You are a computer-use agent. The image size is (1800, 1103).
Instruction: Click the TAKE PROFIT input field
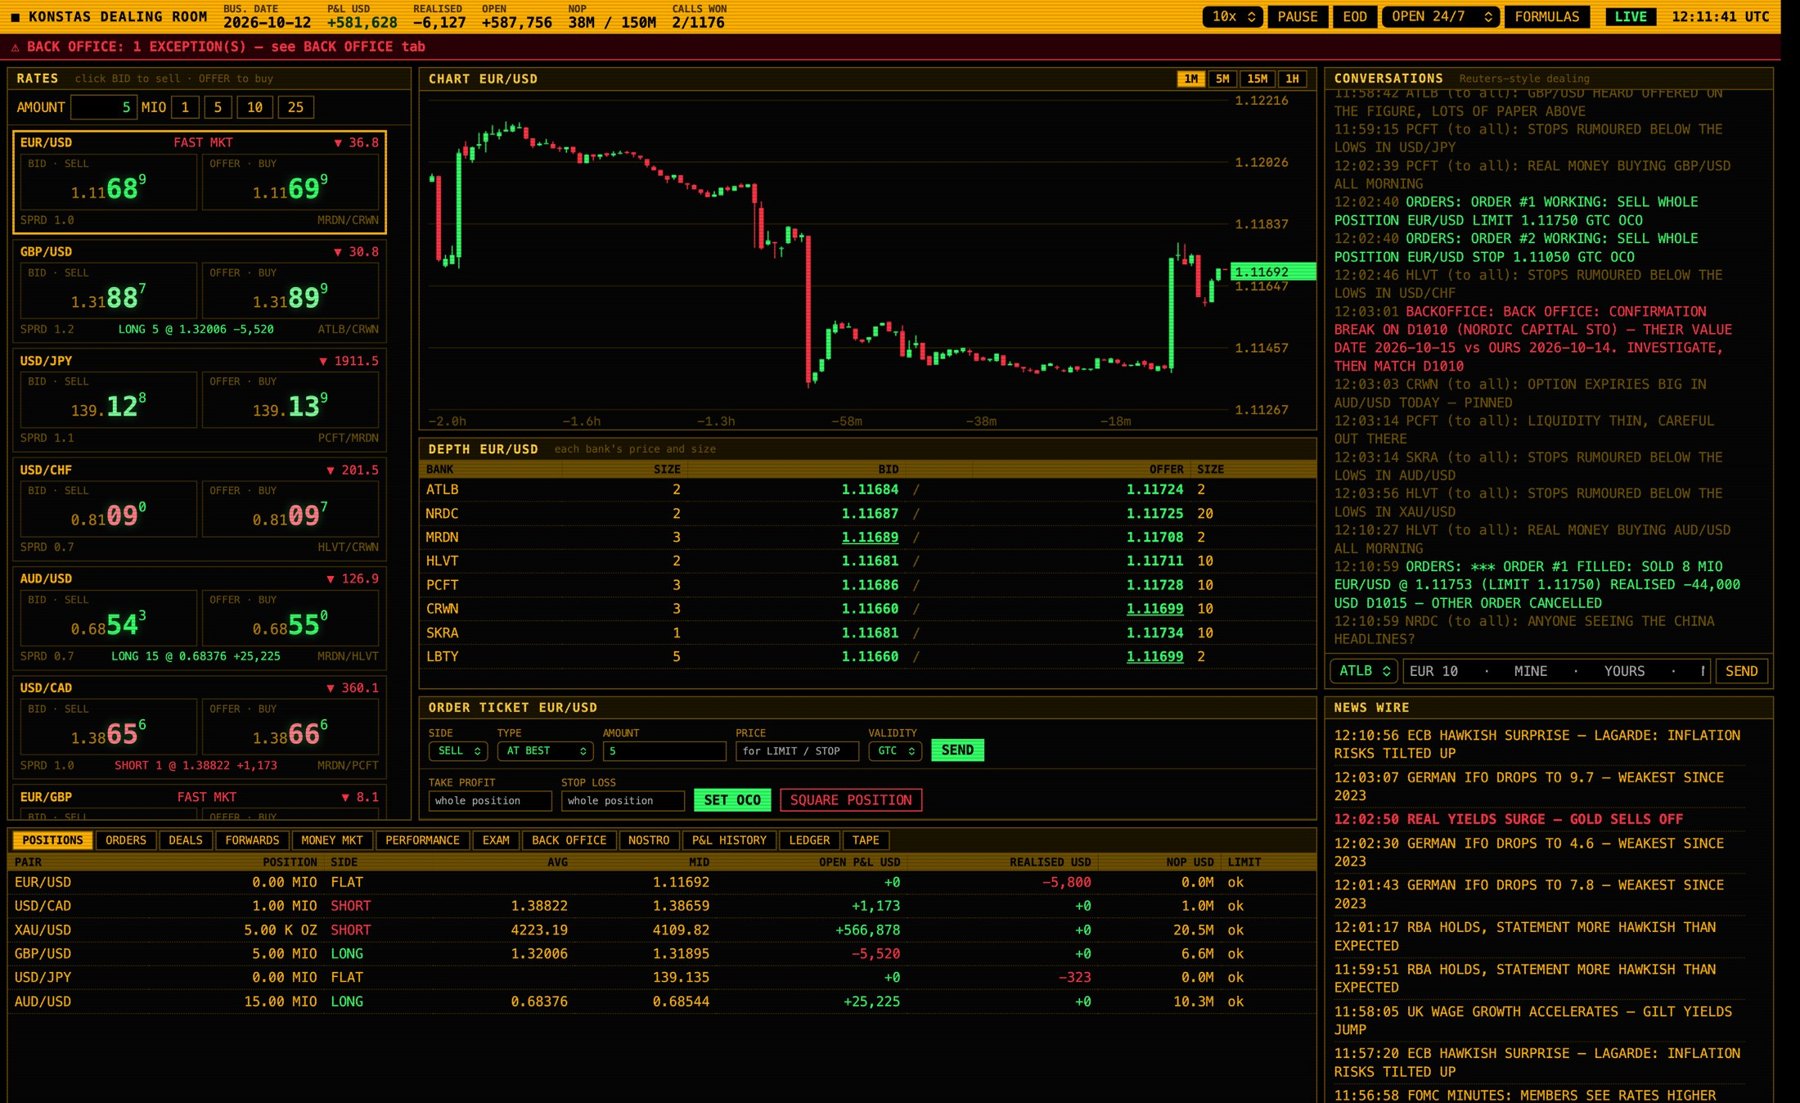(x=490, y=800)
